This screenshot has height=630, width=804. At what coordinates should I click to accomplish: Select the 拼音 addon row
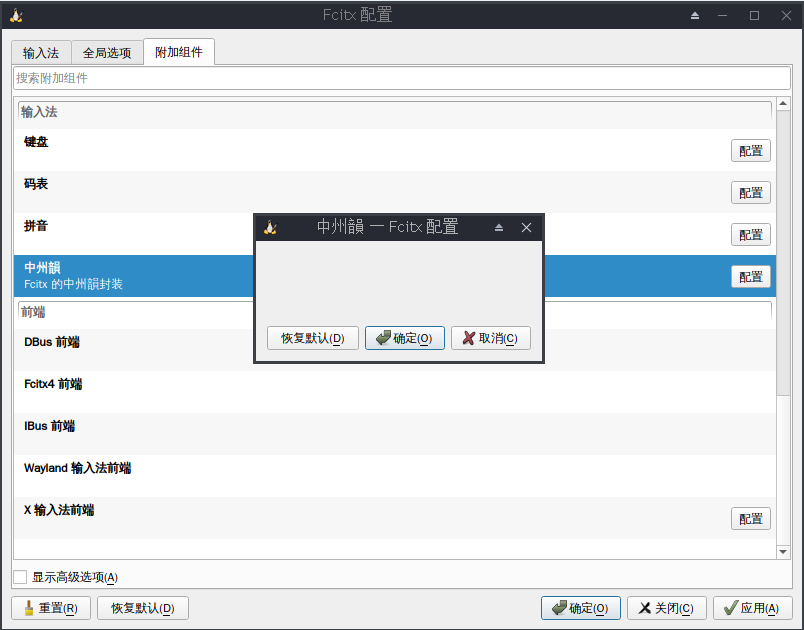click(x=395, y=234)
